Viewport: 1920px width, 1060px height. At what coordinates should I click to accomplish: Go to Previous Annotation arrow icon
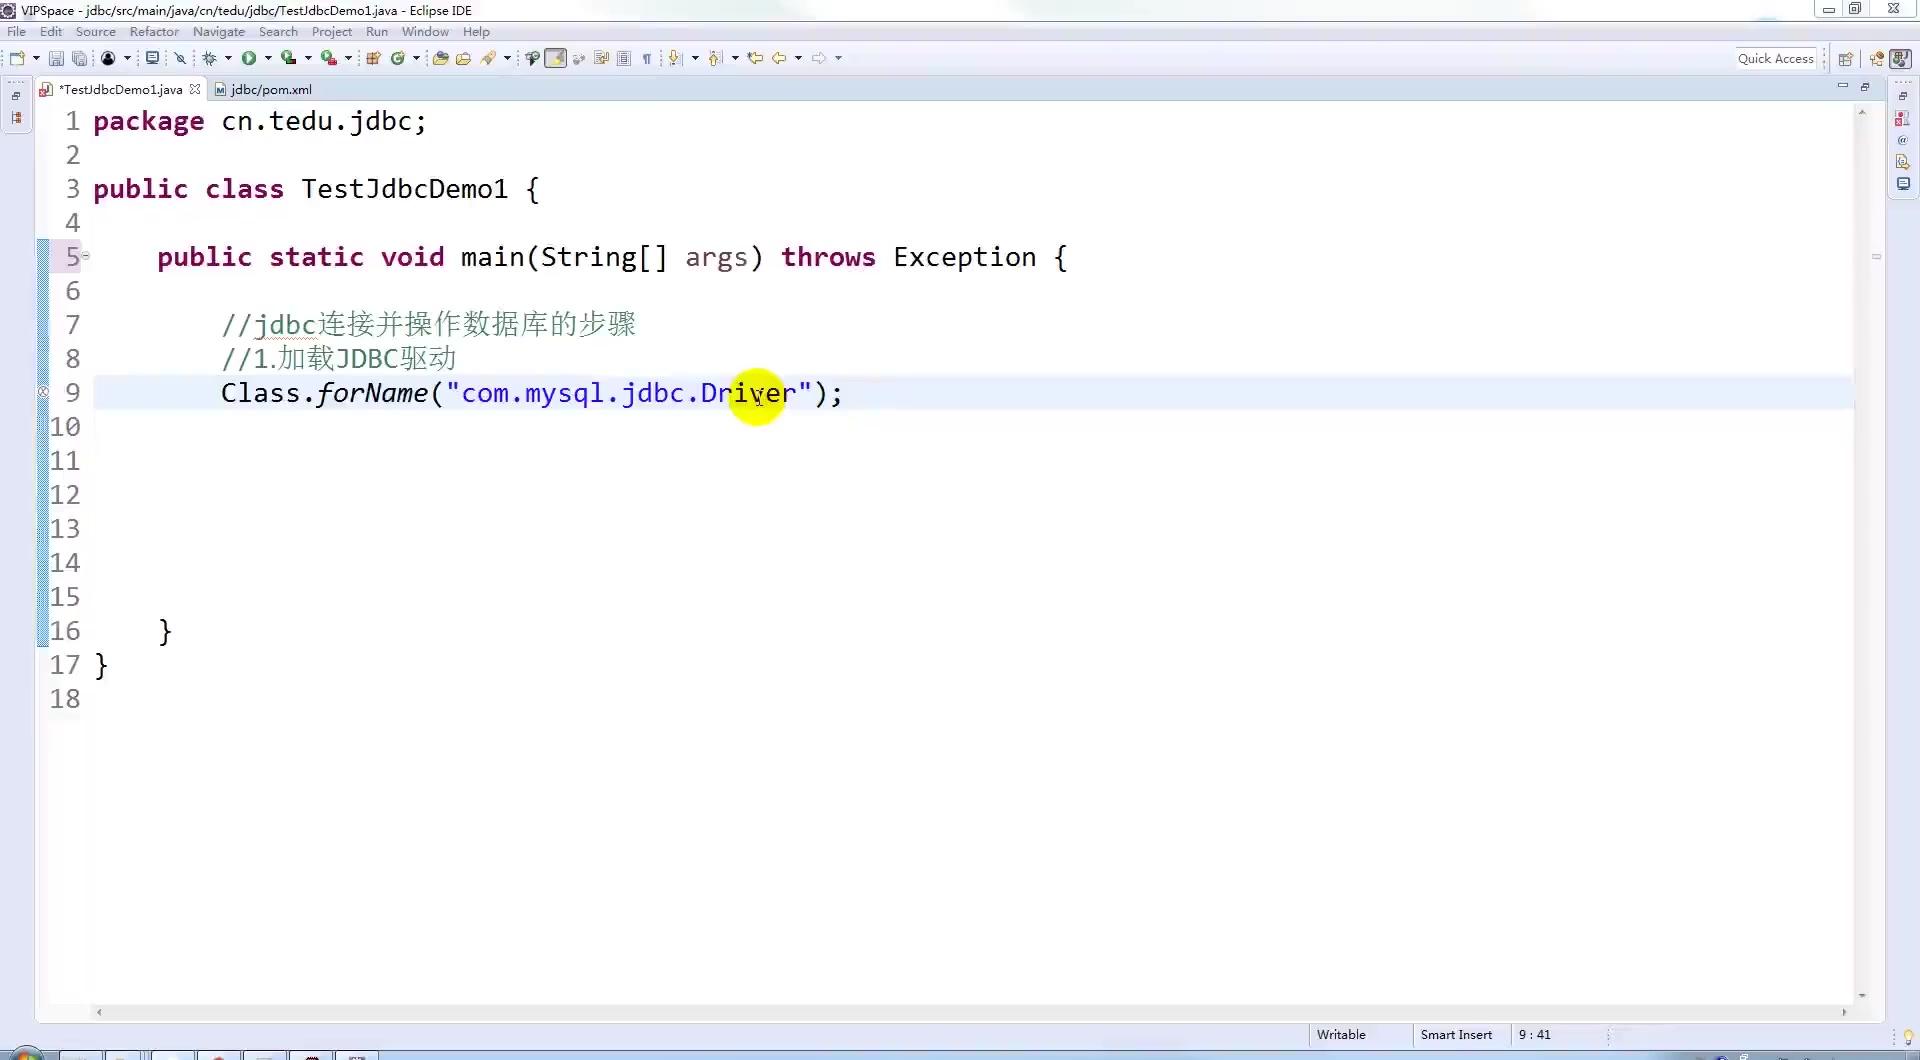[x=714, y=58]
